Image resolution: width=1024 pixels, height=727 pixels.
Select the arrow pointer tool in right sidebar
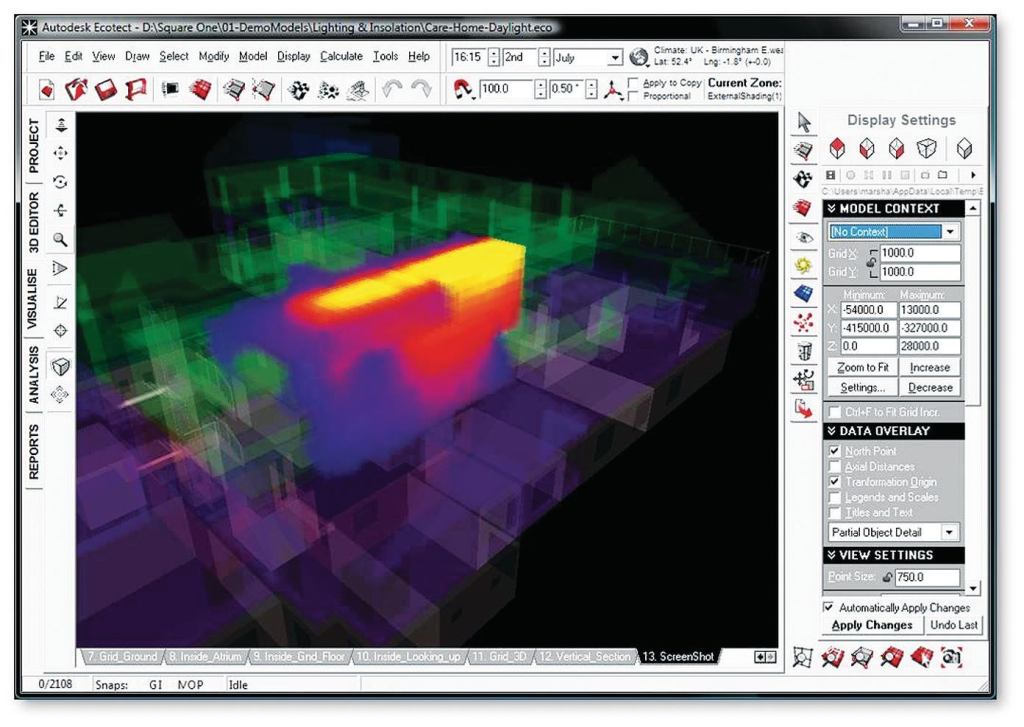tap(802, 122)
